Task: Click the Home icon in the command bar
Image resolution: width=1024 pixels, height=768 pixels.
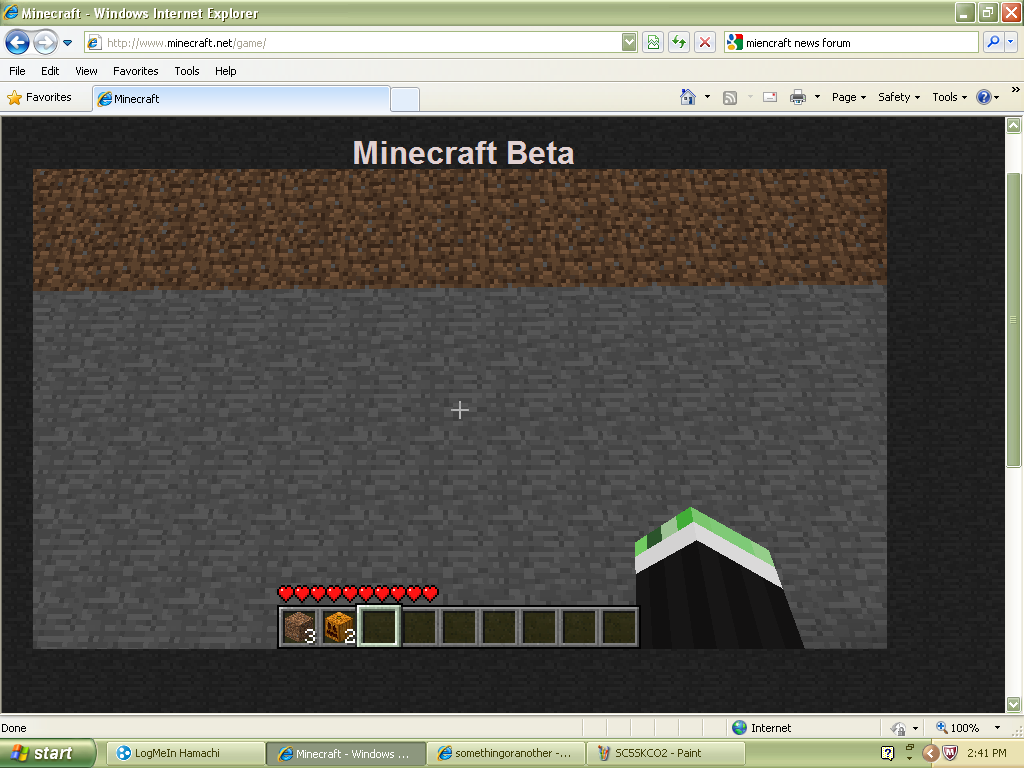Action: coord(688,97)
